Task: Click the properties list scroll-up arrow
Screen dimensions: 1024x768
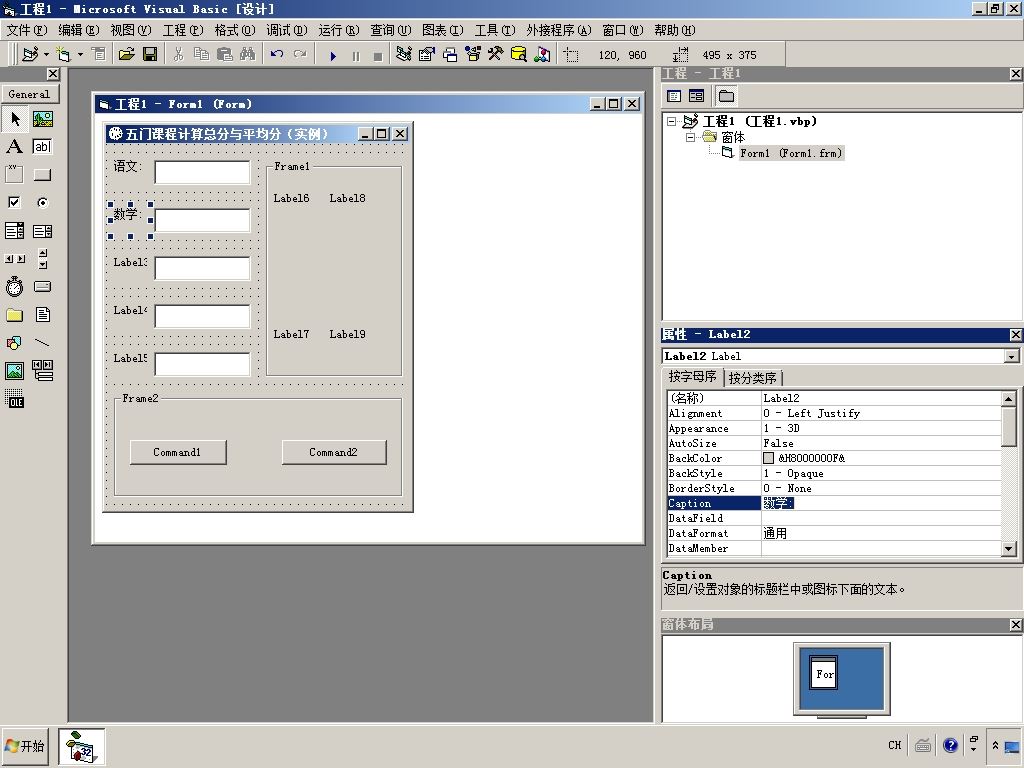Action: [1008, 398]
